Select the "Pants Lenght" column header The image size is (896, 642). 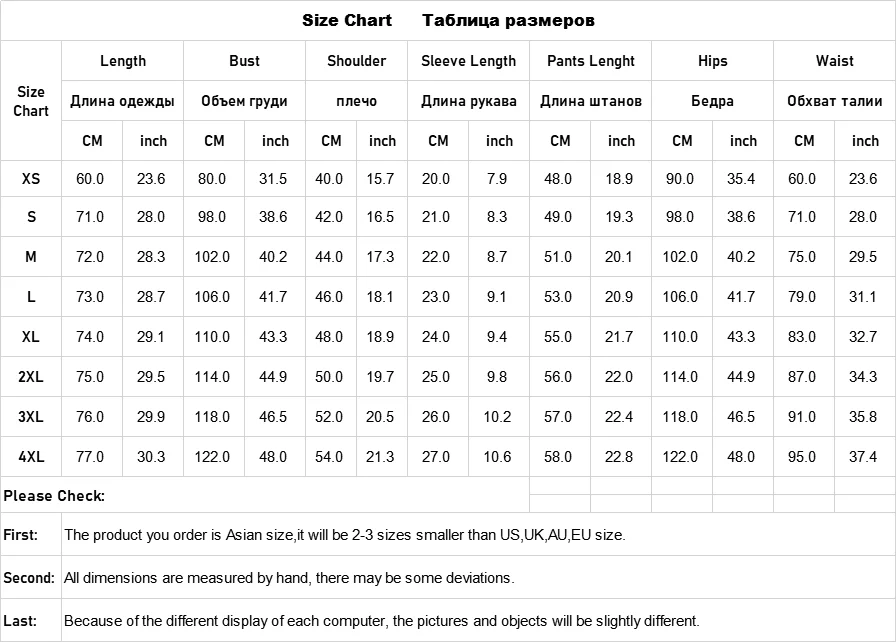590,61
